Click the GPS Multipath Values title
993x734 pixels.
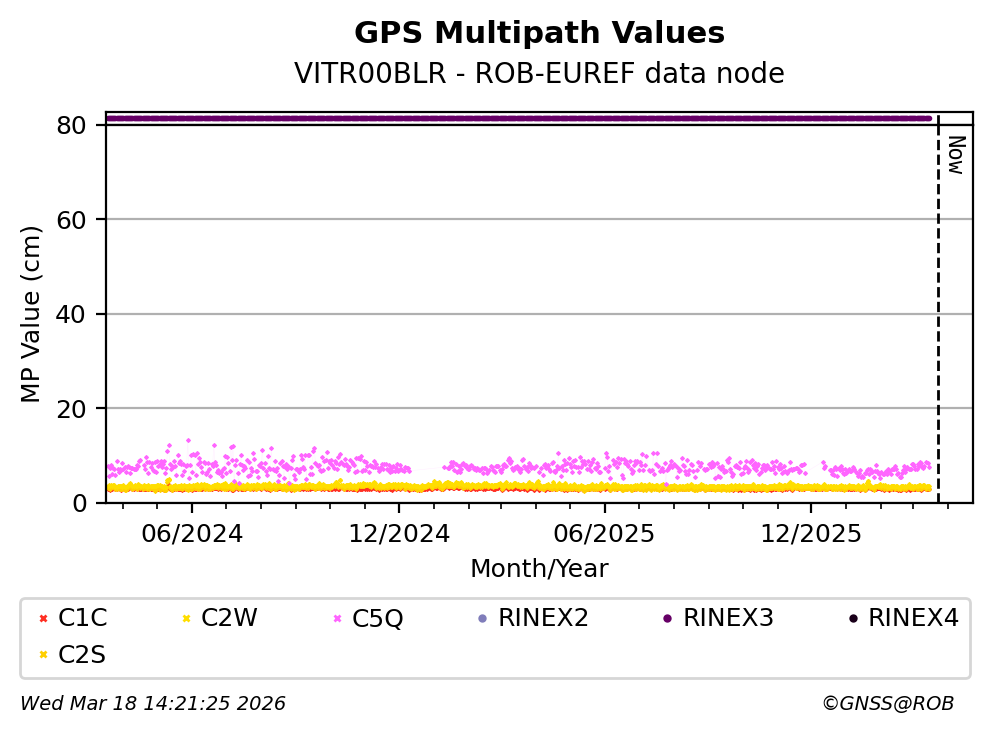tap(539, 33)
